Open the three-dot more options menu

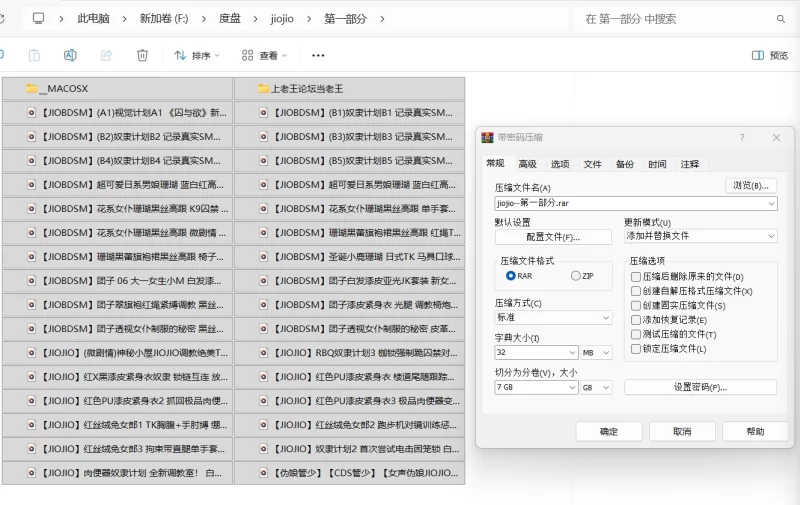[x=318, y=56]
